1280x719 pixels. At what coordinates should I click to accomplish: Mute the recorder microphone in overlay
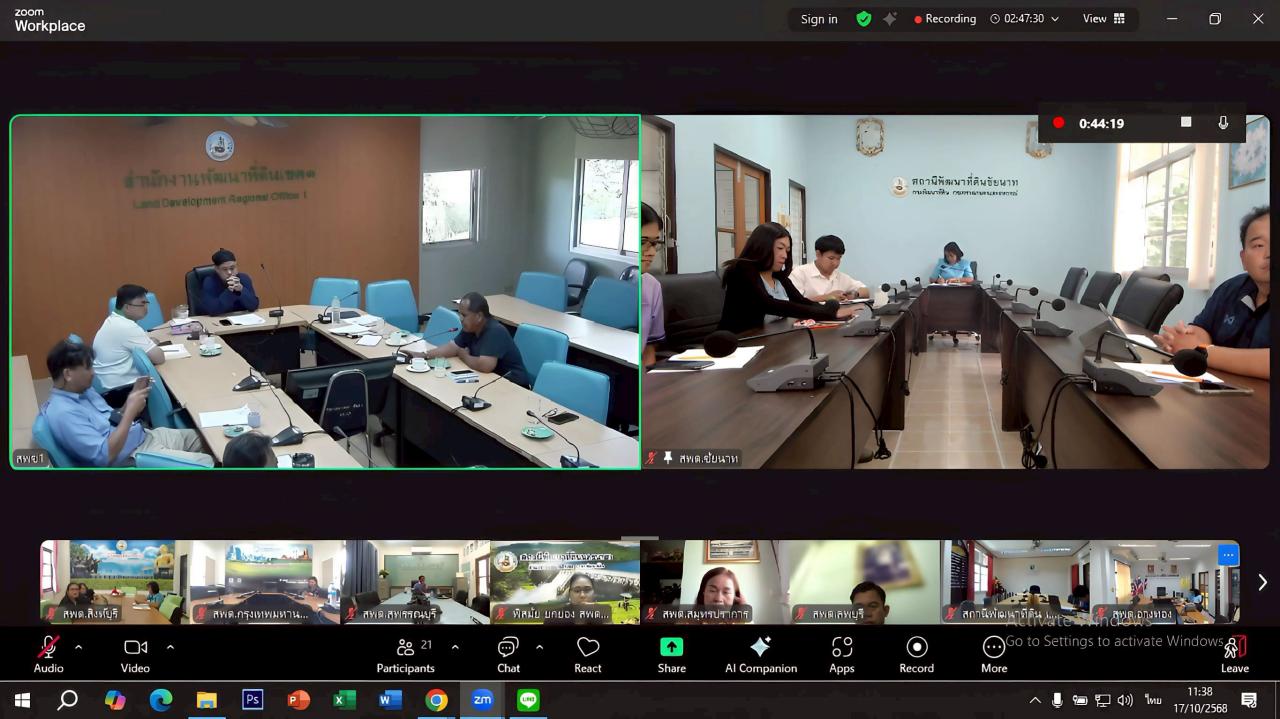[x=1222, y=123]
